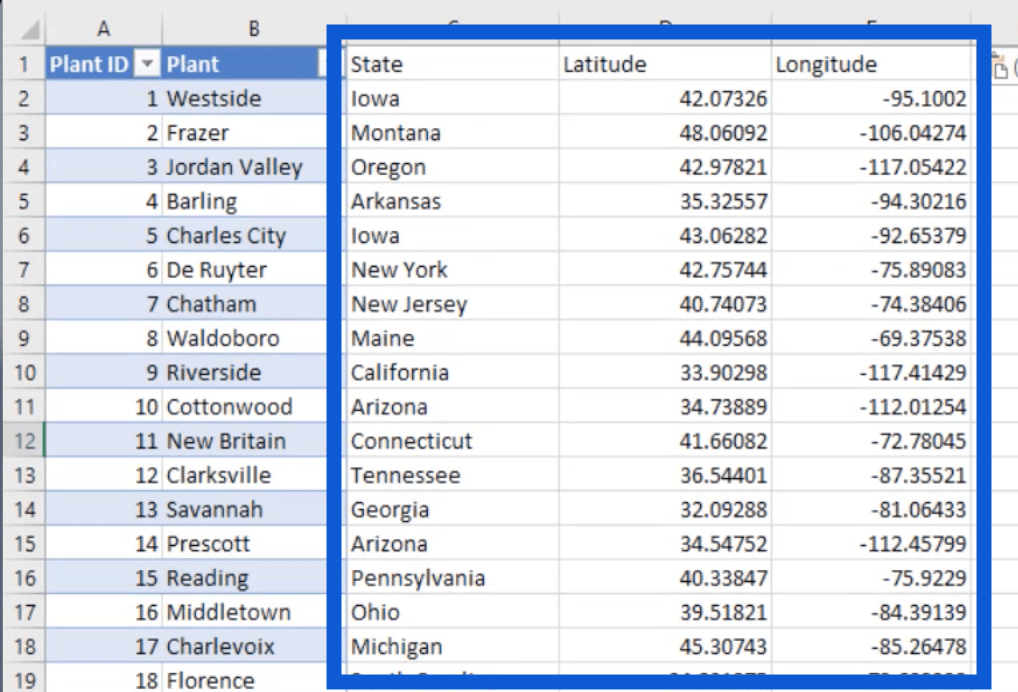Select the Charles City cell

tap(245, 235)
